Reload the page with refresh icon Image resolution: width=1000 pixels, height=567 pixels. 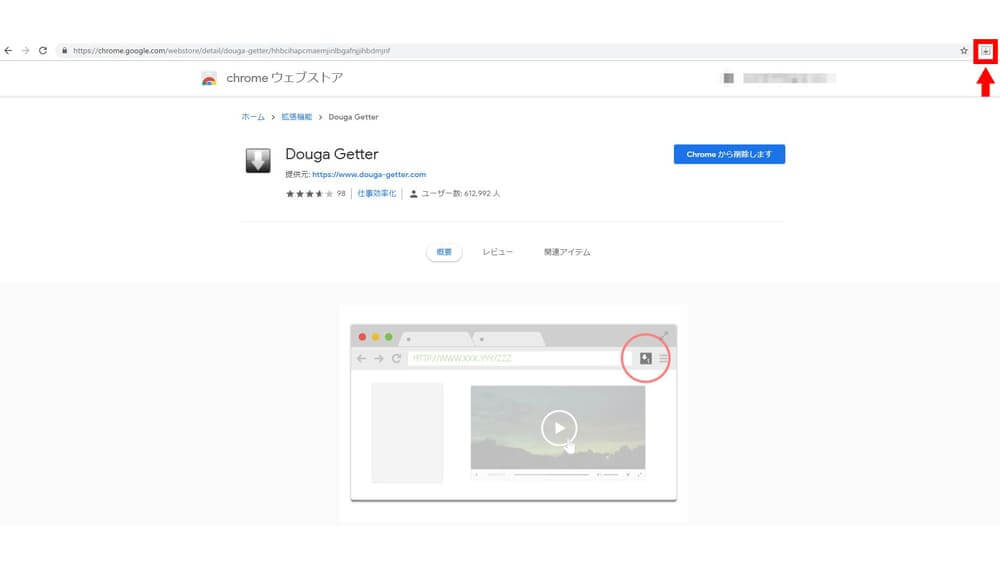pos(43,50)
